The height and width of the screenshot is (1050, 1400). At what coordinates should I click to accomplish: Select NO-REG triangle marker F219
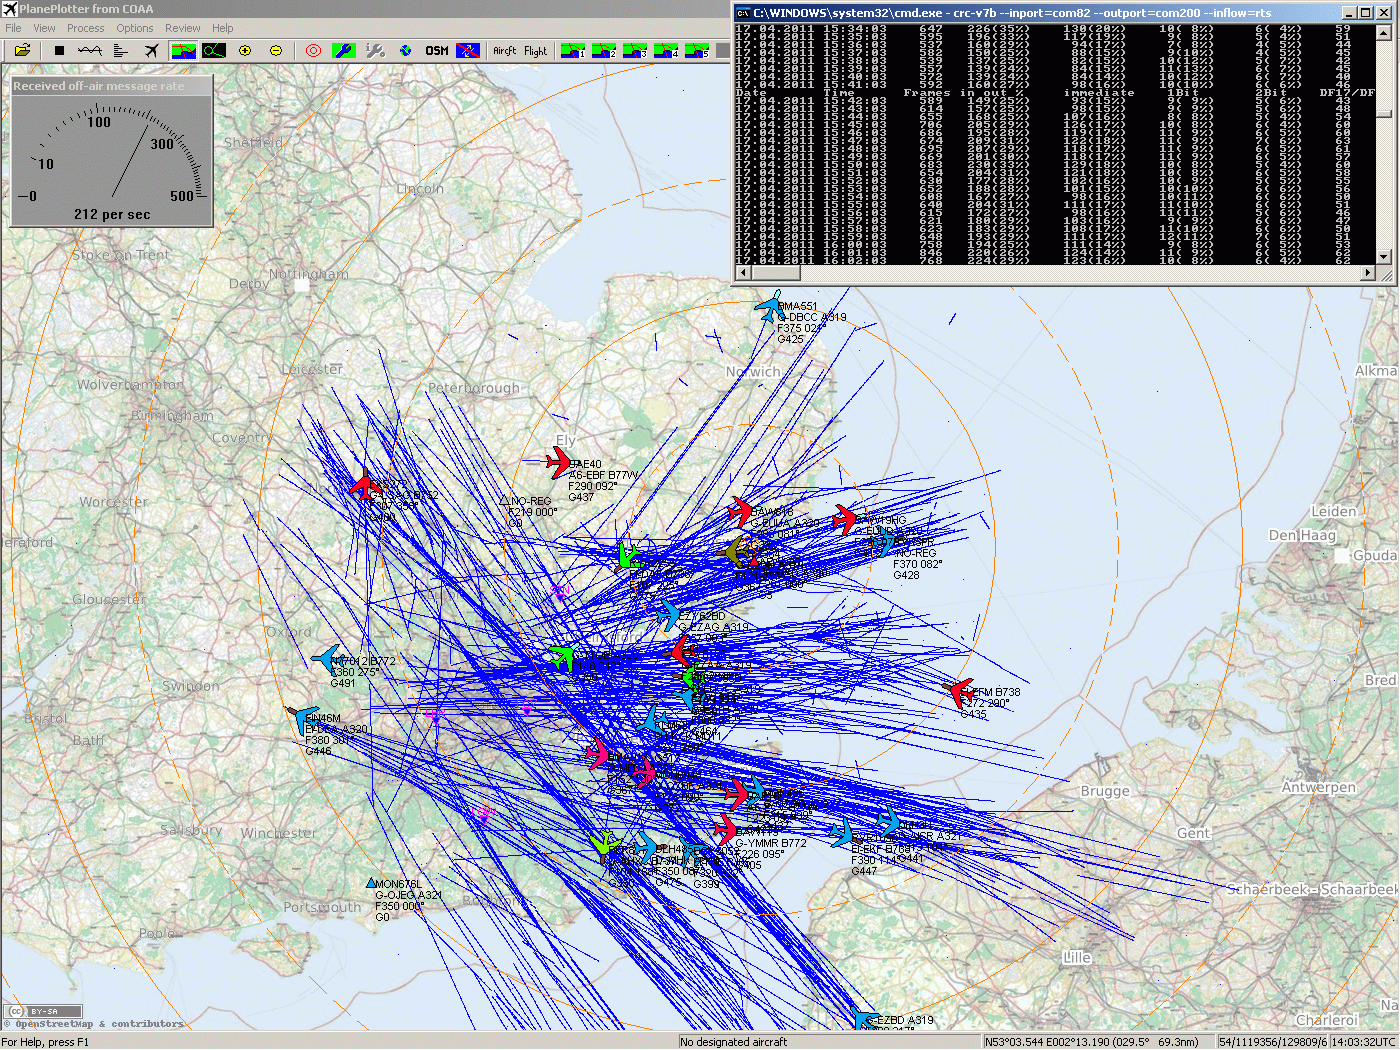[505, 501]
